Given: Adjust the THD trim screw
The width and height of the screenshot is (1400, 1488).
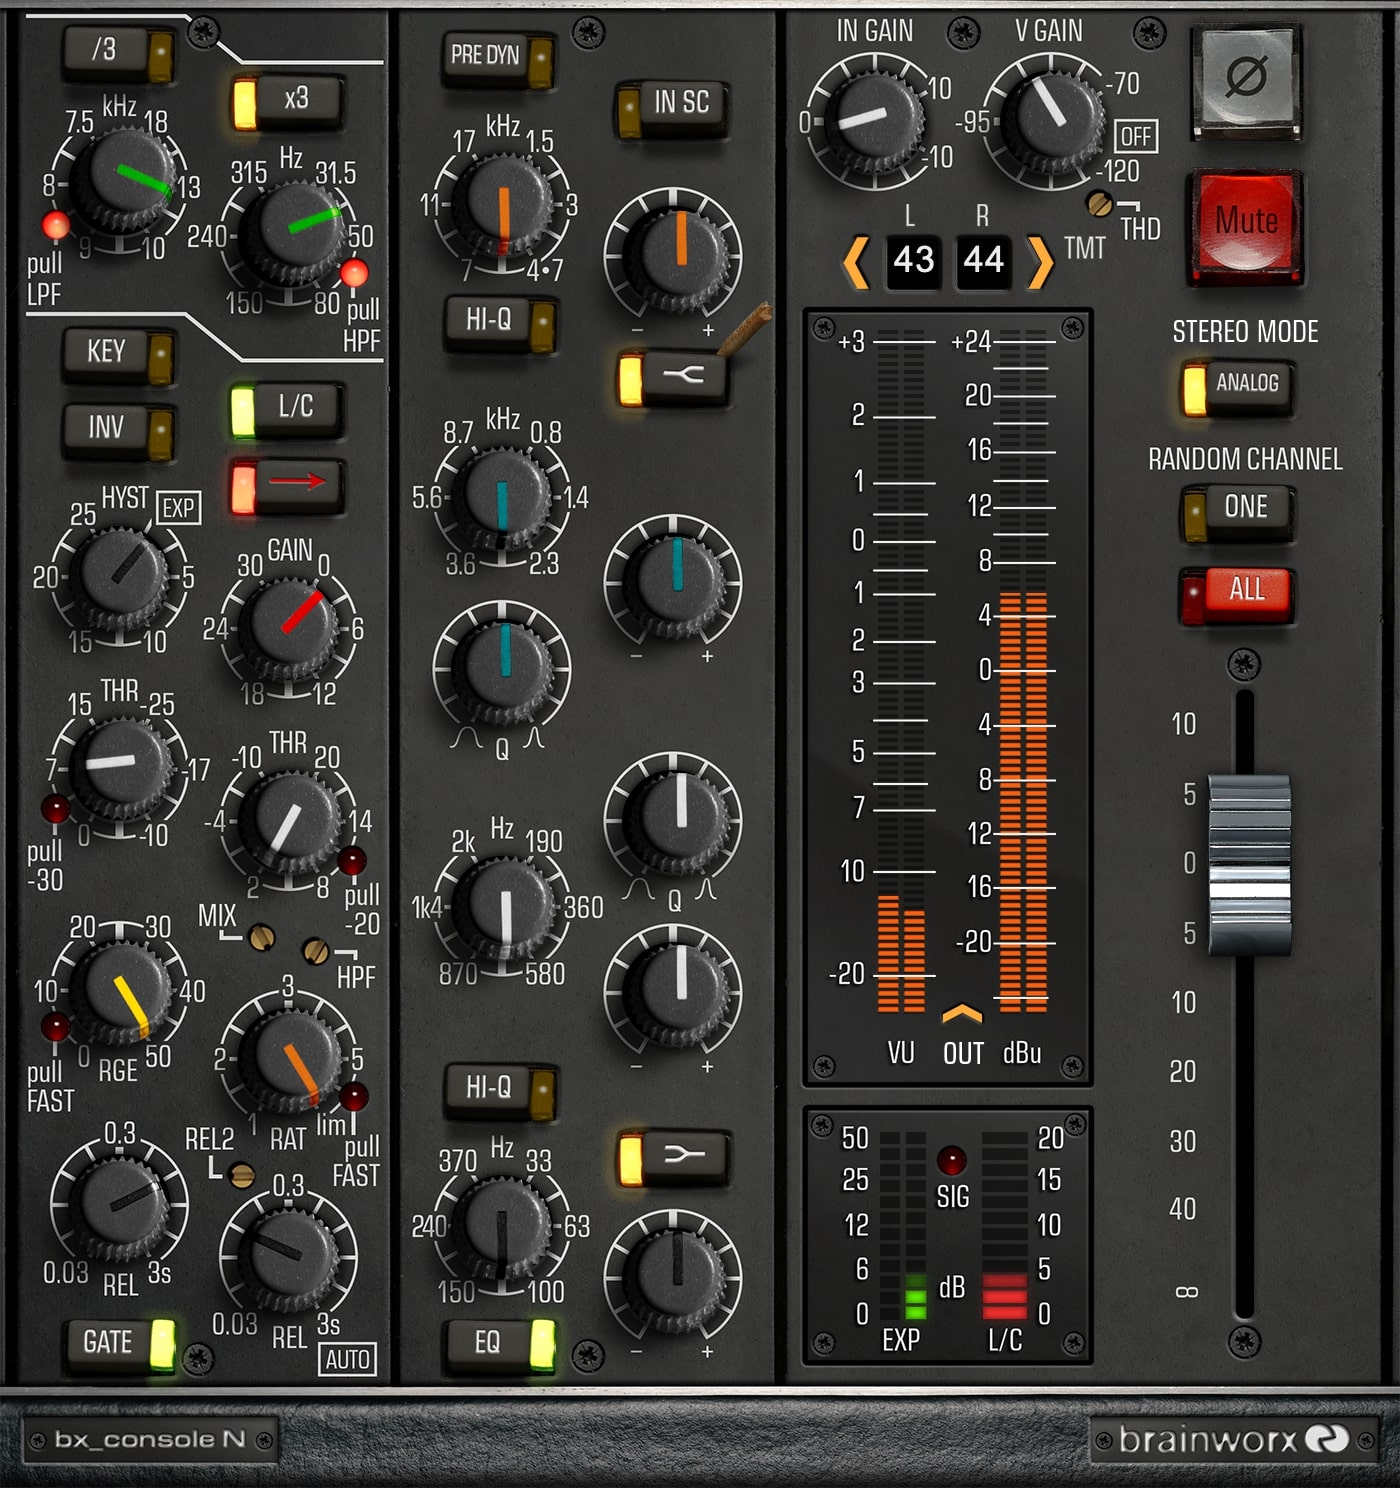Looking at the screenshot, I should point(1099,204).
